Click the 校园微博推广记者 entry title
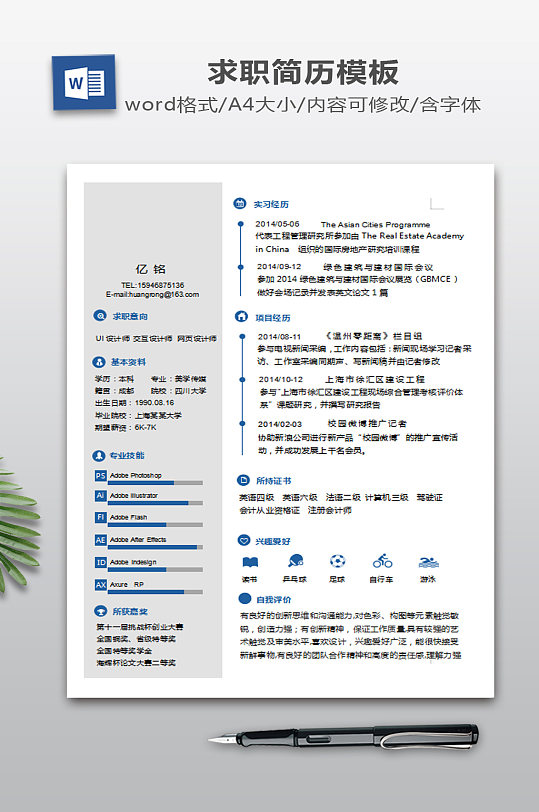Image resolution: width=539 pixels, height=812 pixels. pos(367,423)
